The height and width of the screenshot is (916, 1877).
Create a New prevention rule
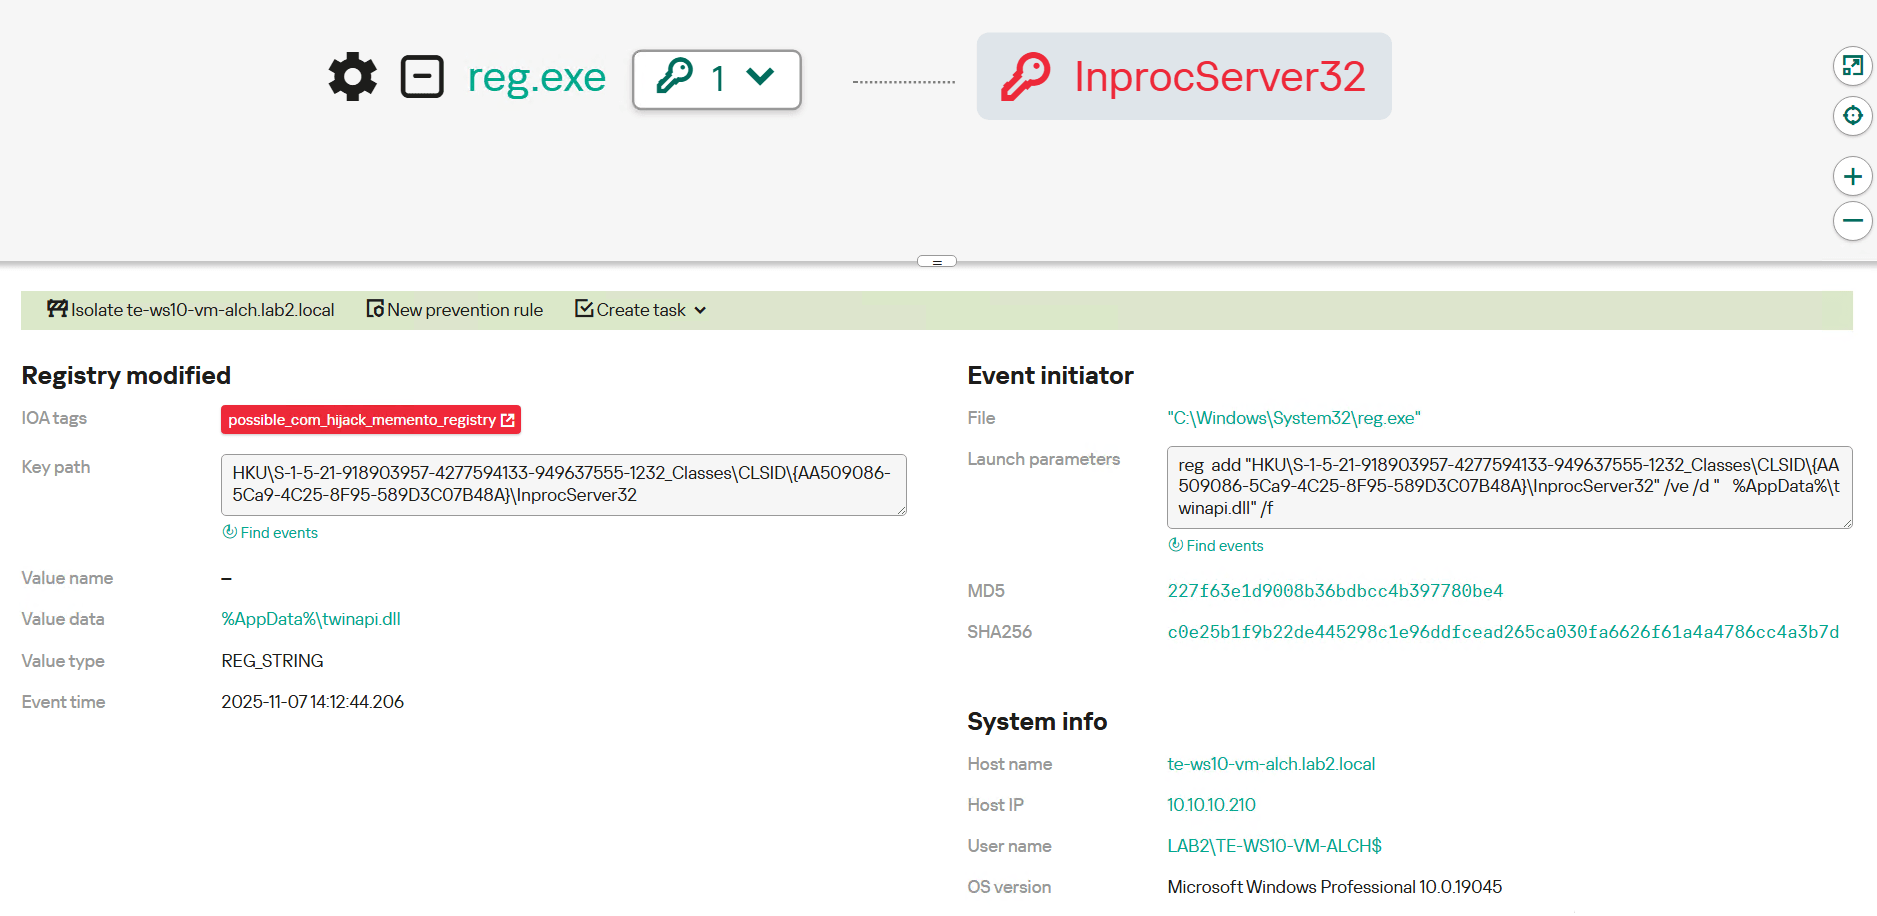(455, 310)
